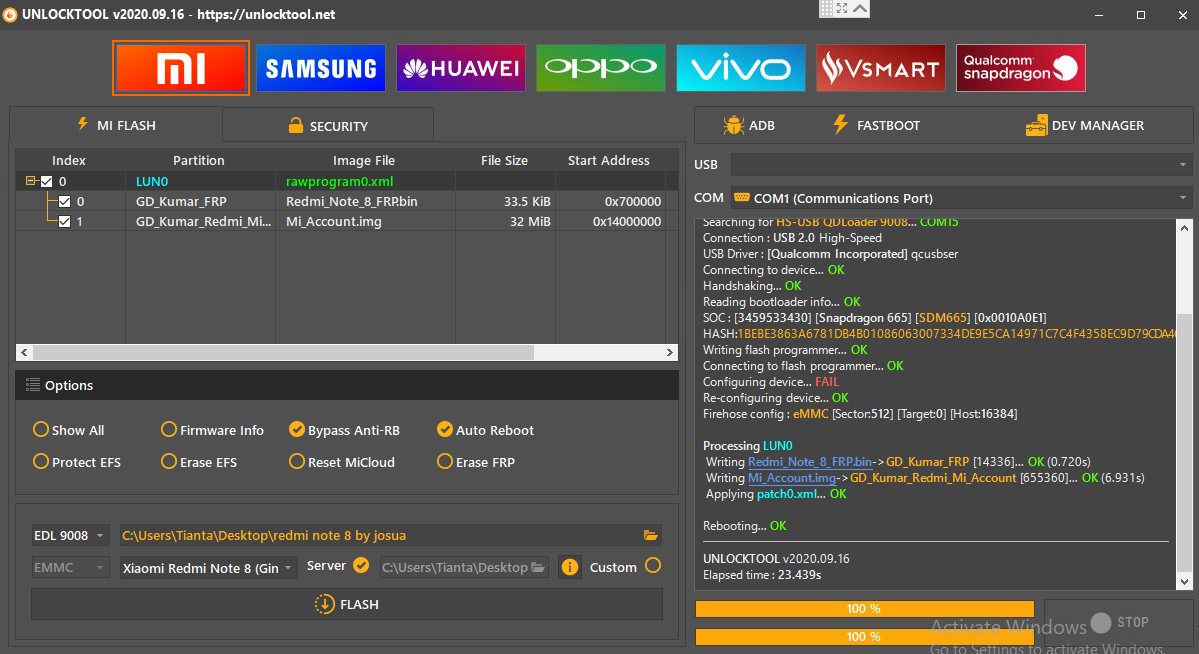Click the firmware folder browse icon
Screen dimensions: 1199x654
pos(651,535)
